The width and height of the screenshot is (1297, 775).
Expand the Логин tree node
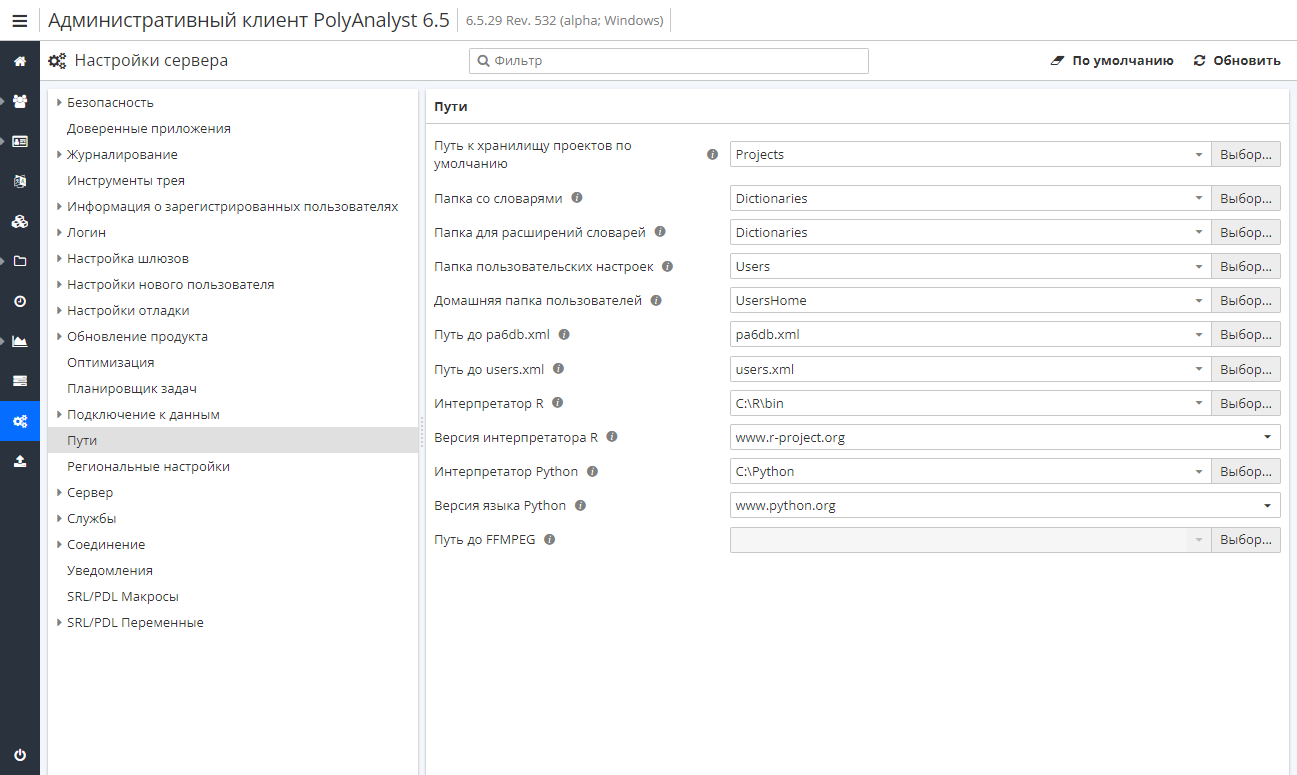click(59, 232)
